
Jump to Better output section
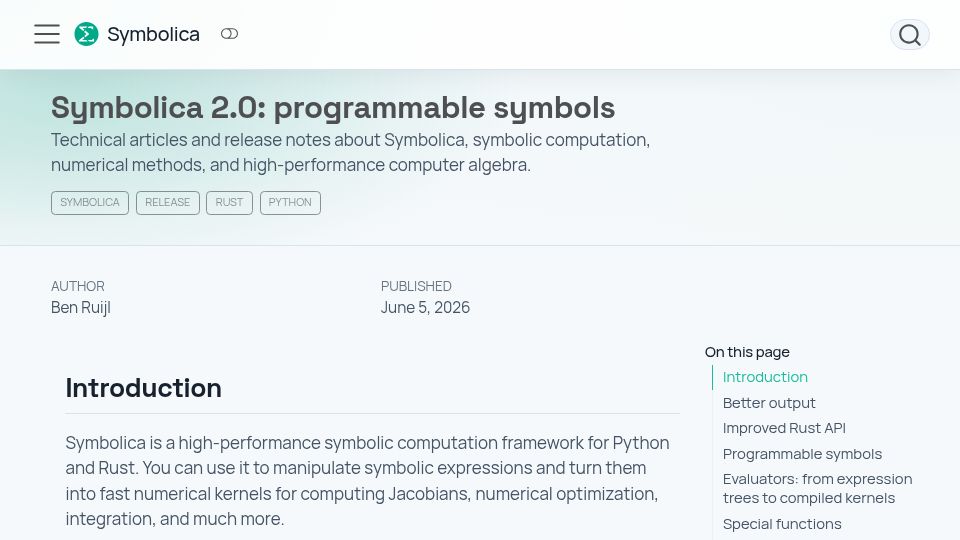pos(769,403)
